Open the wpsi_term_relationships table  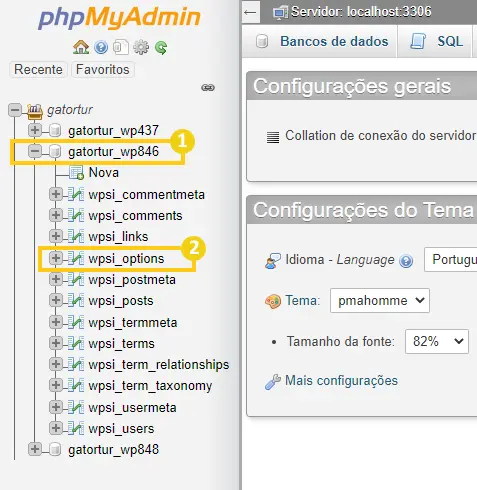[x=159, y=365]
